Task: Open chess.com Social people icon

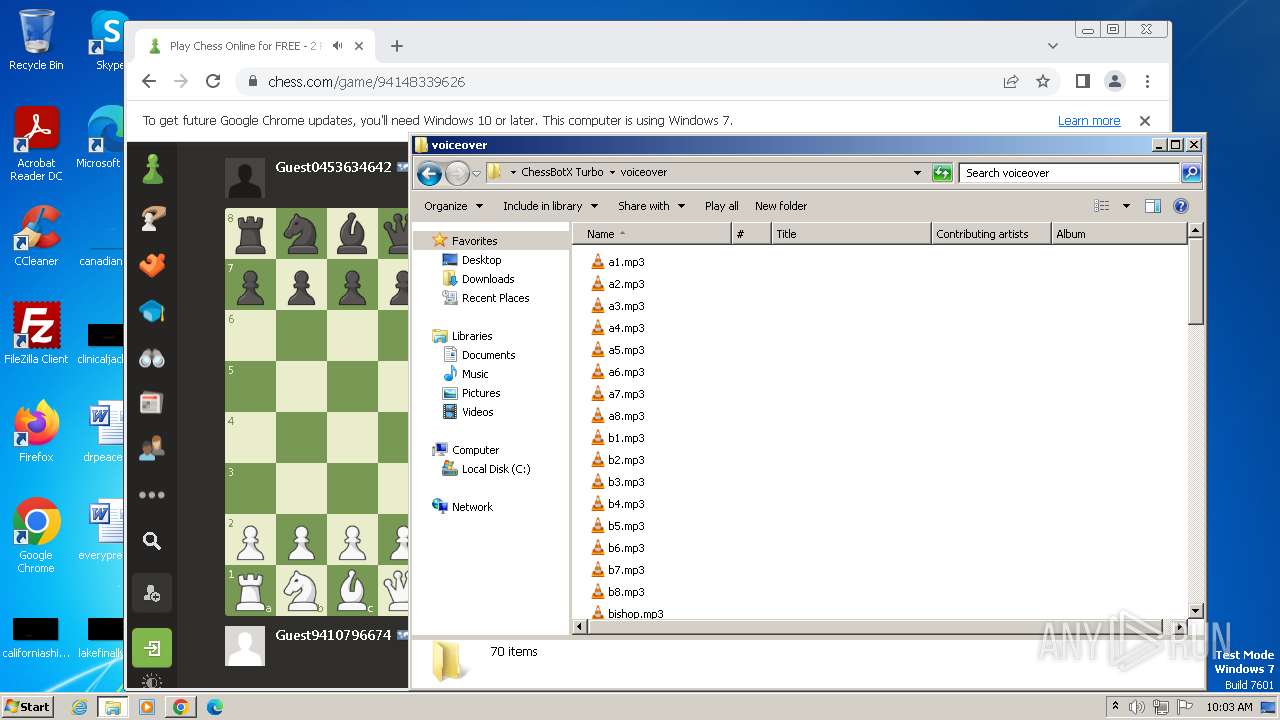Action: coord(152,449)
